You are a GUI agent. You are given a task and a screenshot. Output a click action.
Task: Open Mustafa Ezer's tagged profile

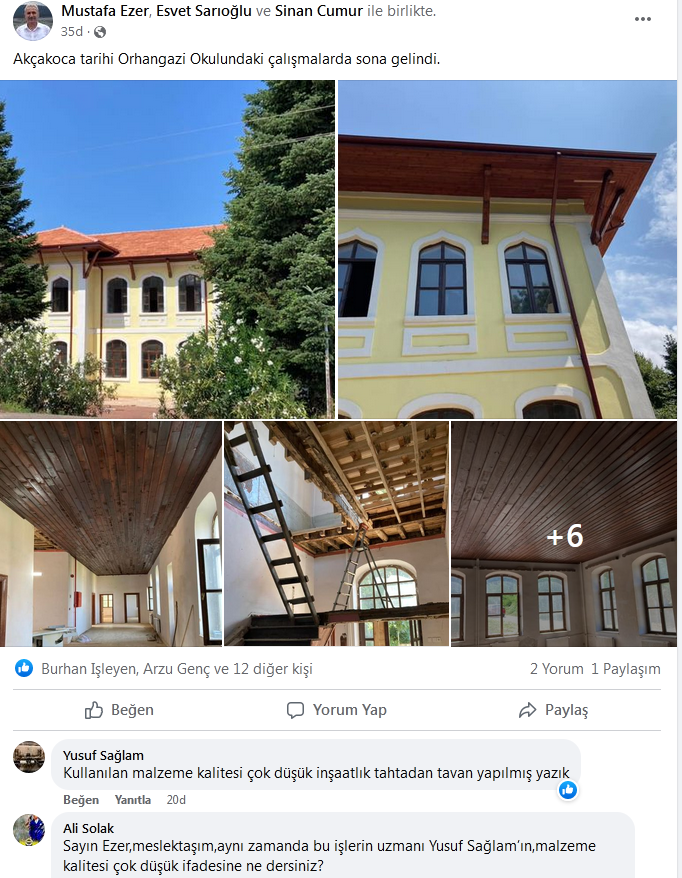click(x=105, y=11)
